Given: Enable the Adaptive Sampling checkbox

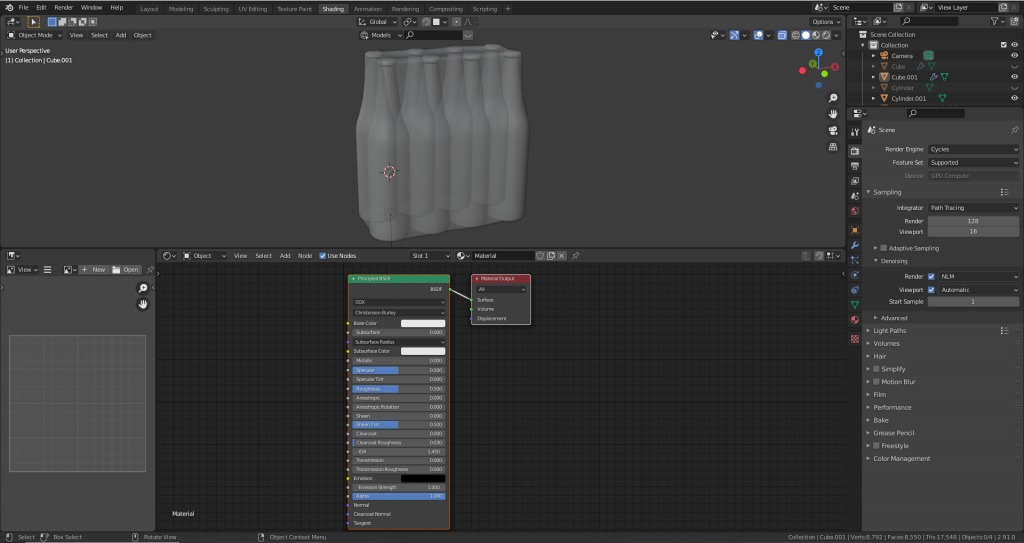Looking at the screenshot, I should (x=884, y=247).
